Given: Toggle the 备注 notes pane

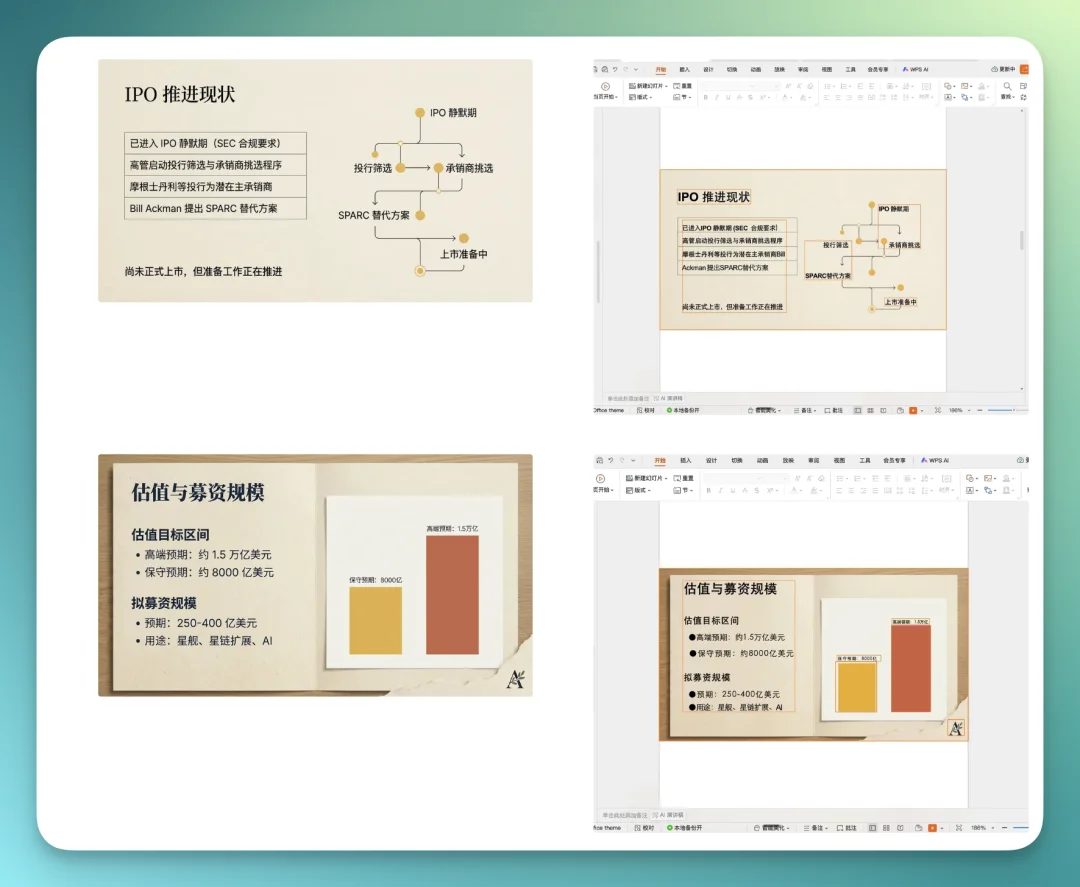Looking at the screenshot, I should [x=807, y=410].
